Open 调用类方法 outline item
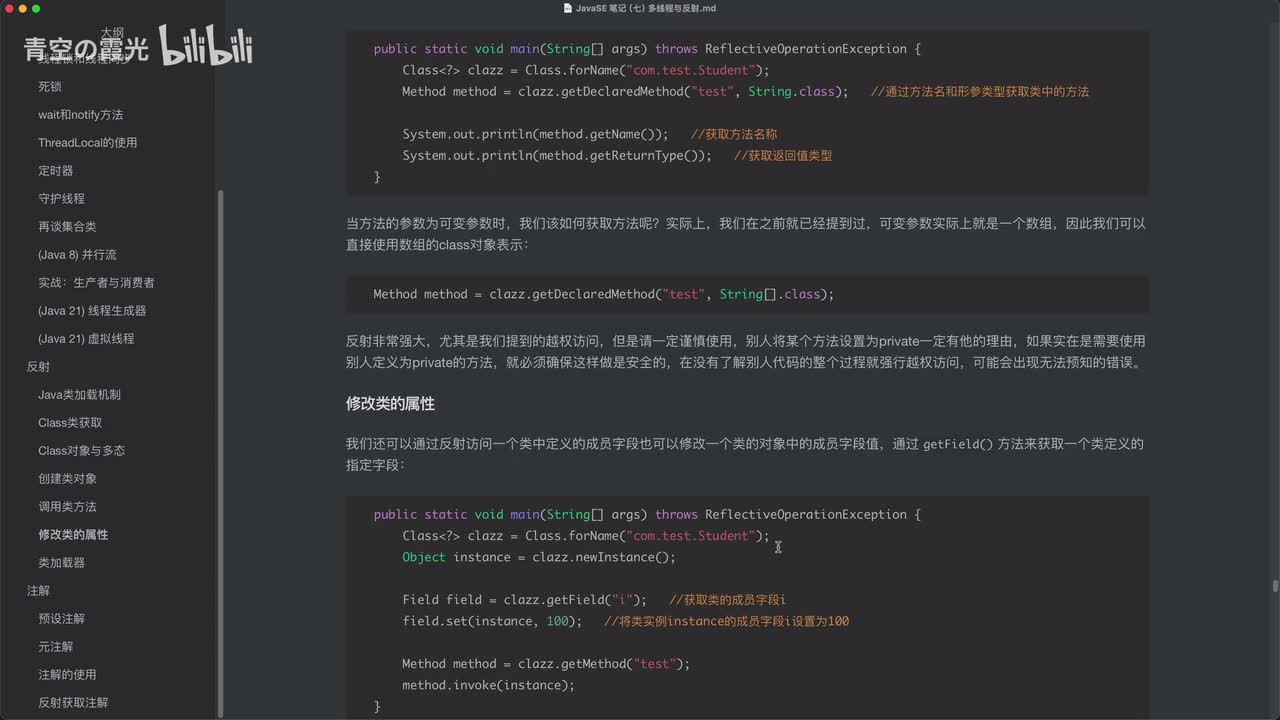The height and width of the screenshot is (720, 1280). pos(68,507)
